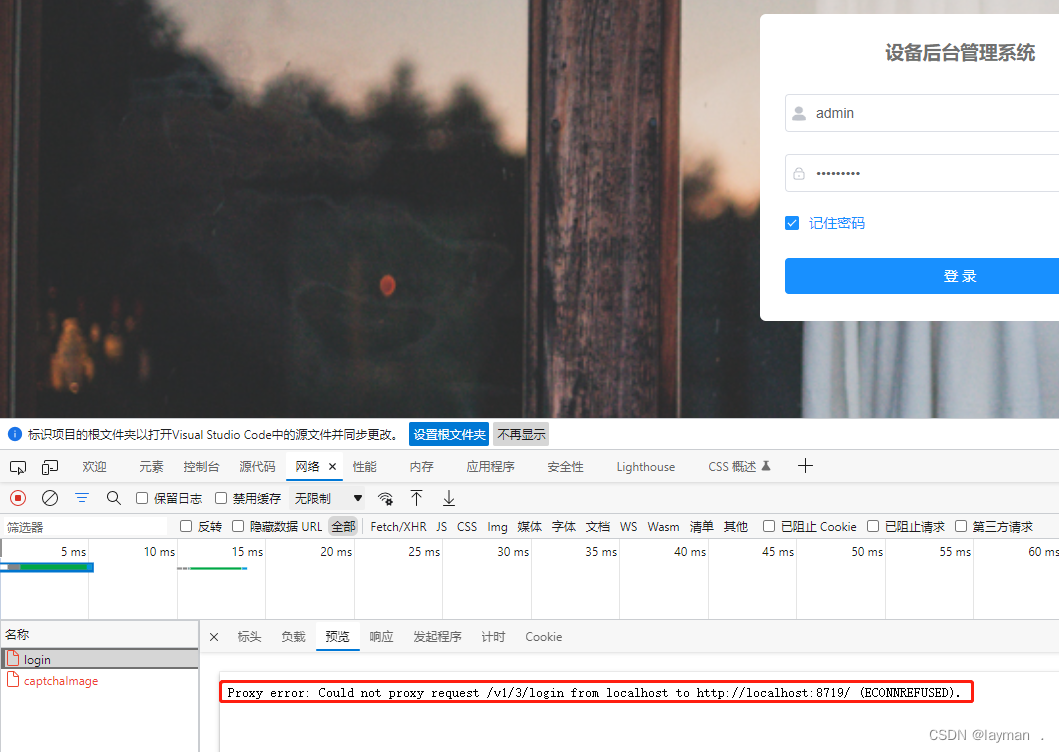The height and width of the screenshot is (752, 1059).
Task: Click the lock icon in password field
Action: (x=799, y=174)
